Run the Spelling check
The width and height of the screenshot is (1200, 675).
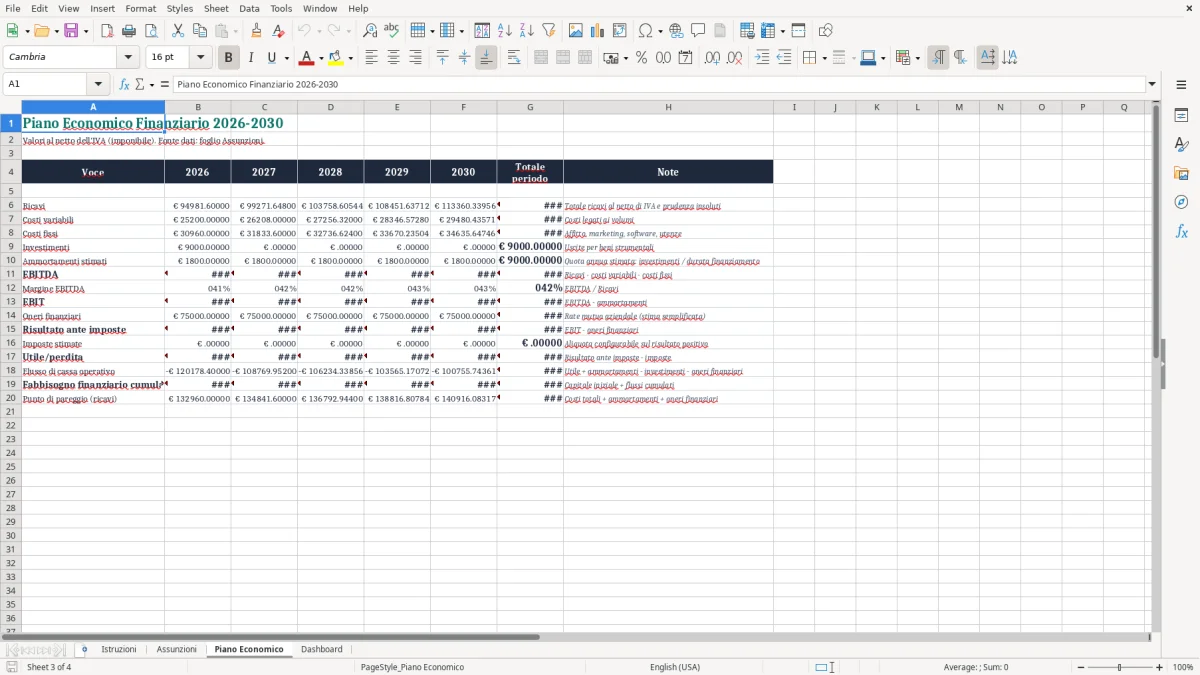point(392,31)
